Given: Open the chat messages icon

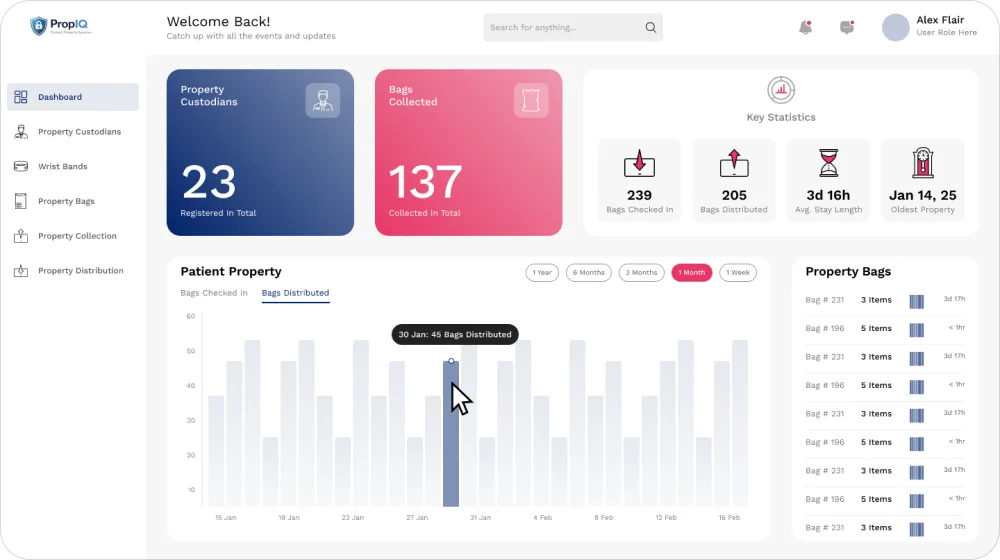Looking at the screenshot, I should pos(847,27).
